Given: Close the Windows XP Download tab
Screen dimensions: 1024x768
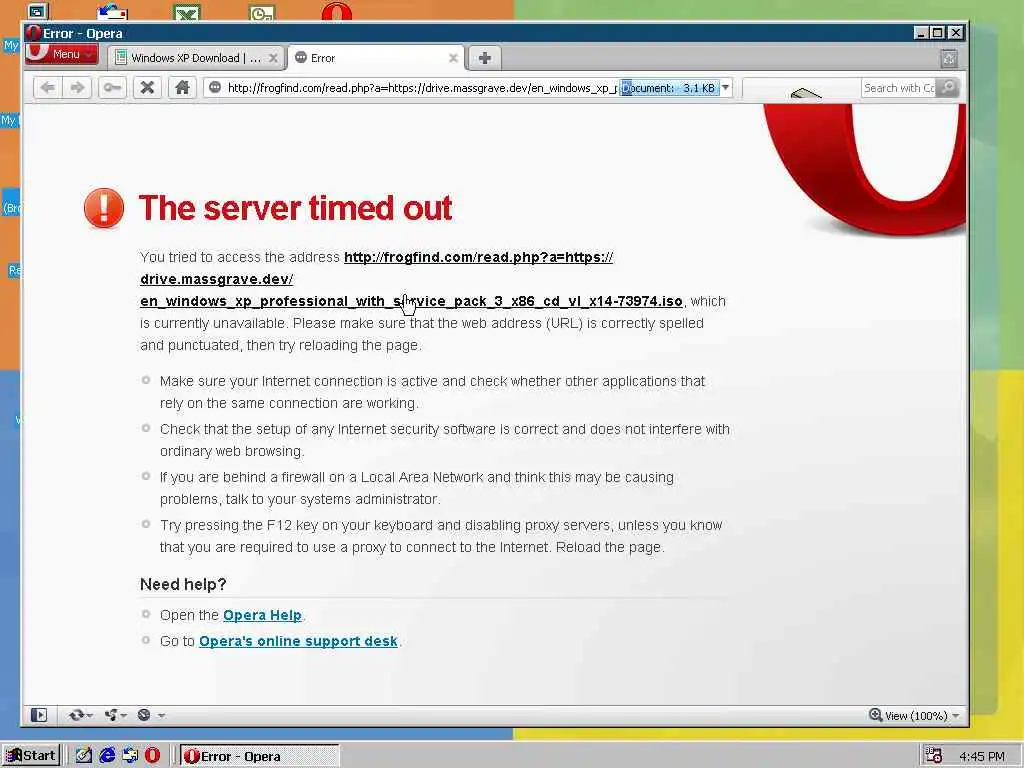Looking at the screenshot, I should click(274, 58).
